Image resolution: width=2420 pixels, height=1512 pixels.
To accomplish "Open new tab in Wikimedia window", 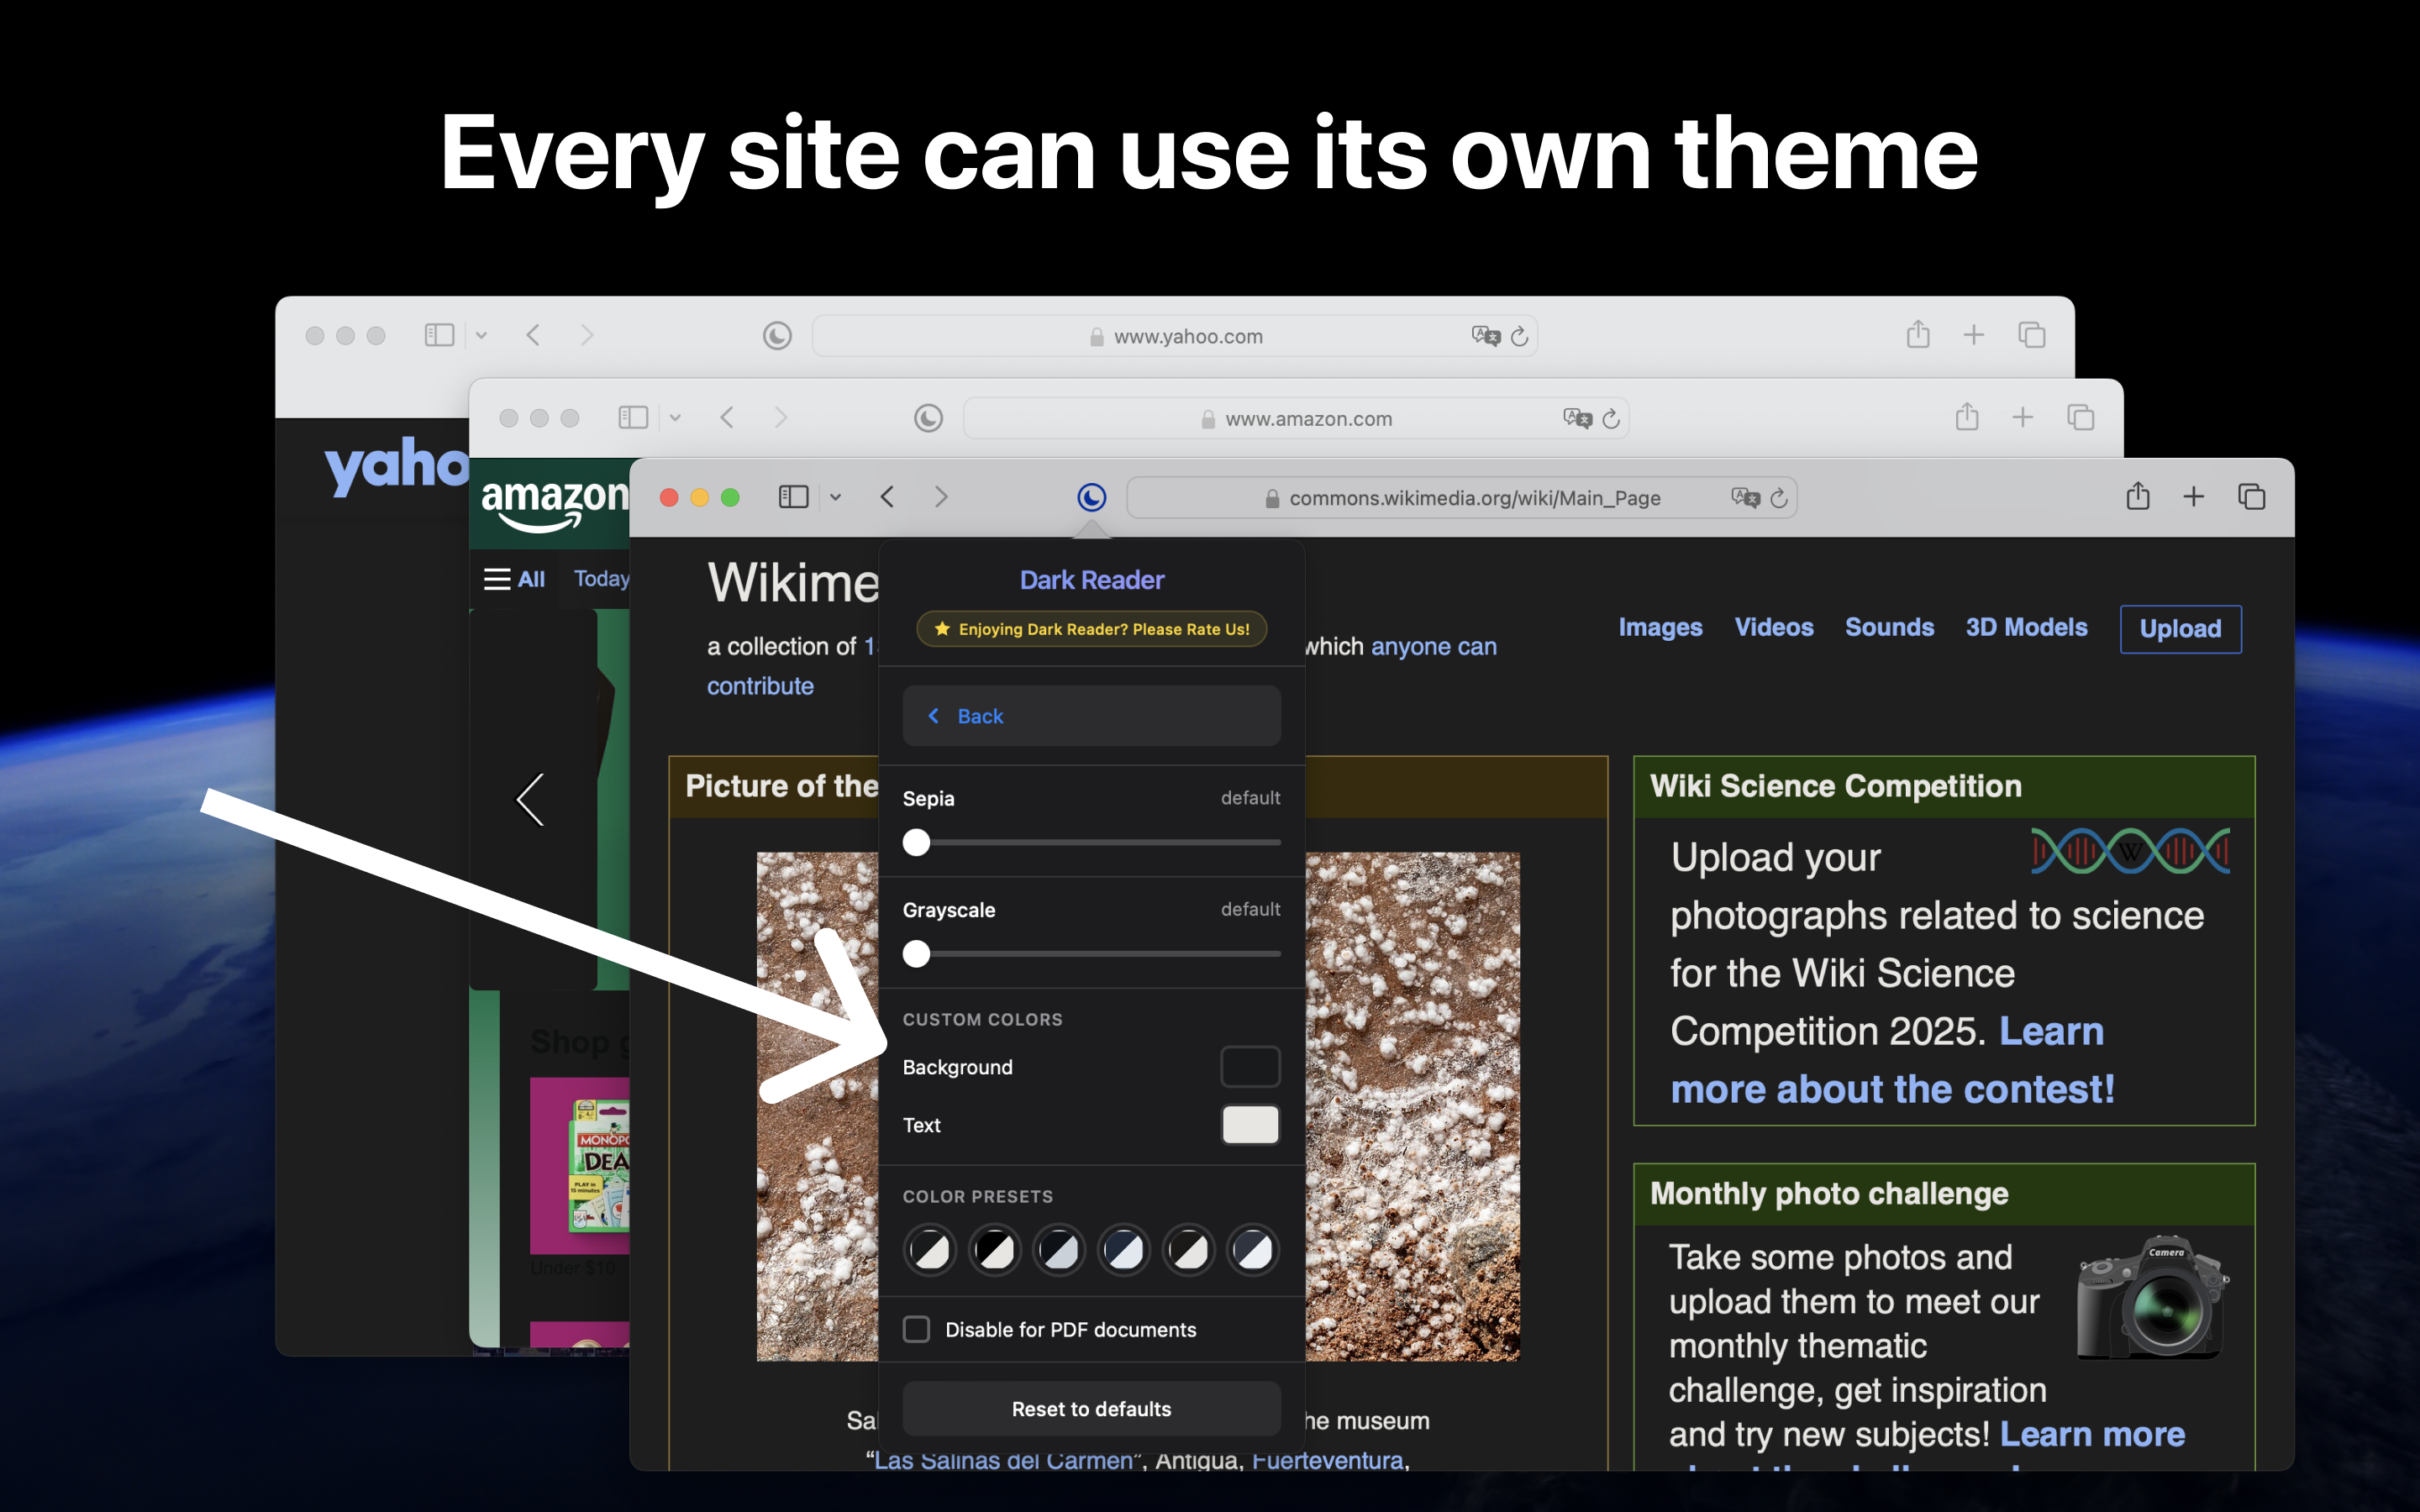I will click(x=2193, y=497).
